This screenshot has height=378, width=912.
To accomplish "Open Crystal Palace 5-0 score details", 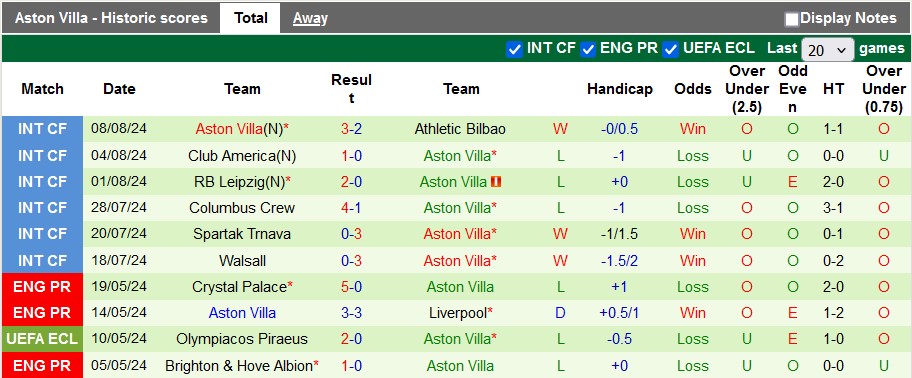I will point(351,287).
